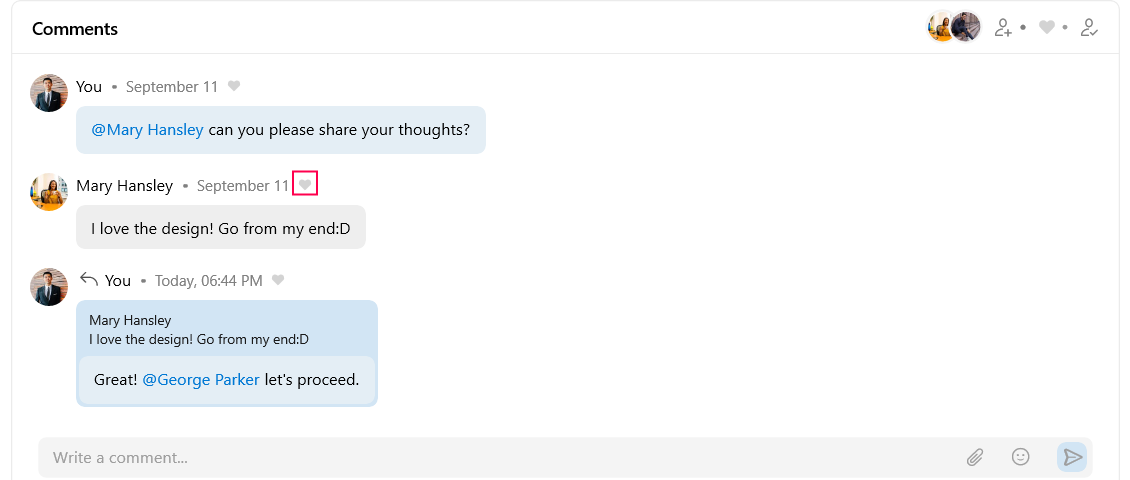Like Mary Hansley's comment with the heart
Viewport: 1130px width, 480px height.
coord(305,185)
